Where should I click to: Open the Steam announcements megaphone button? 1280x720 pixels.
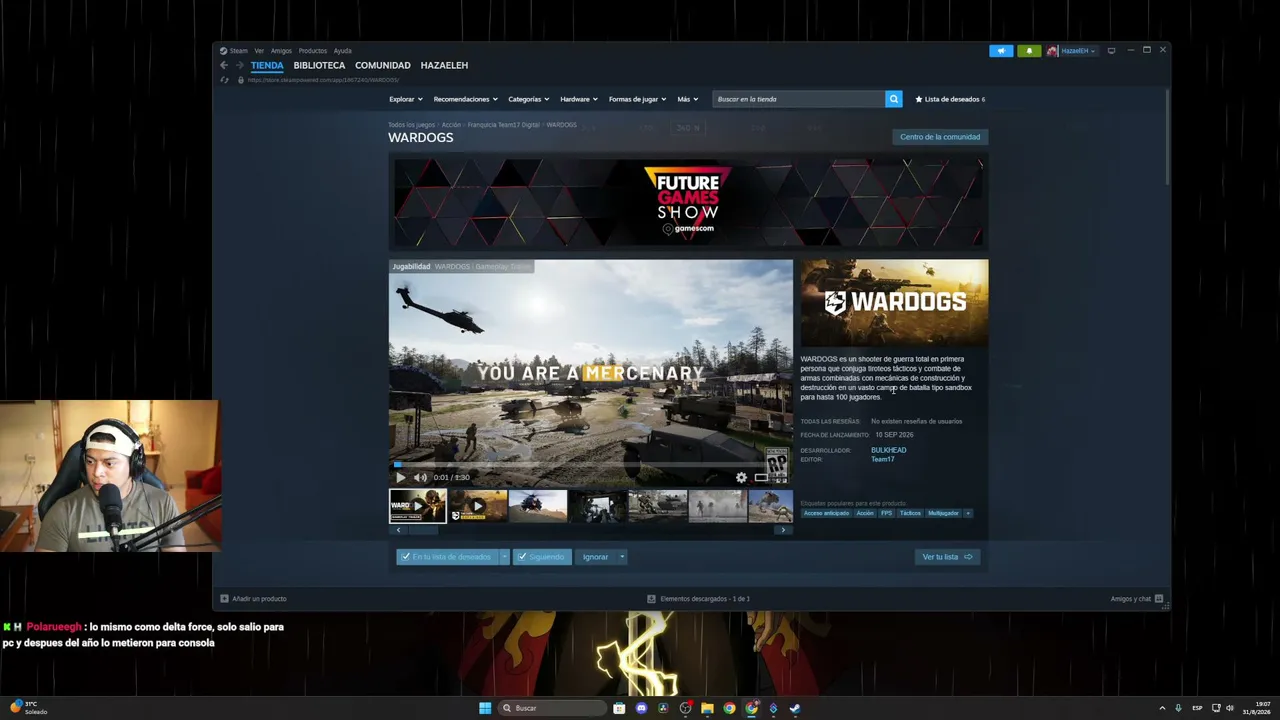(1001, 51)
